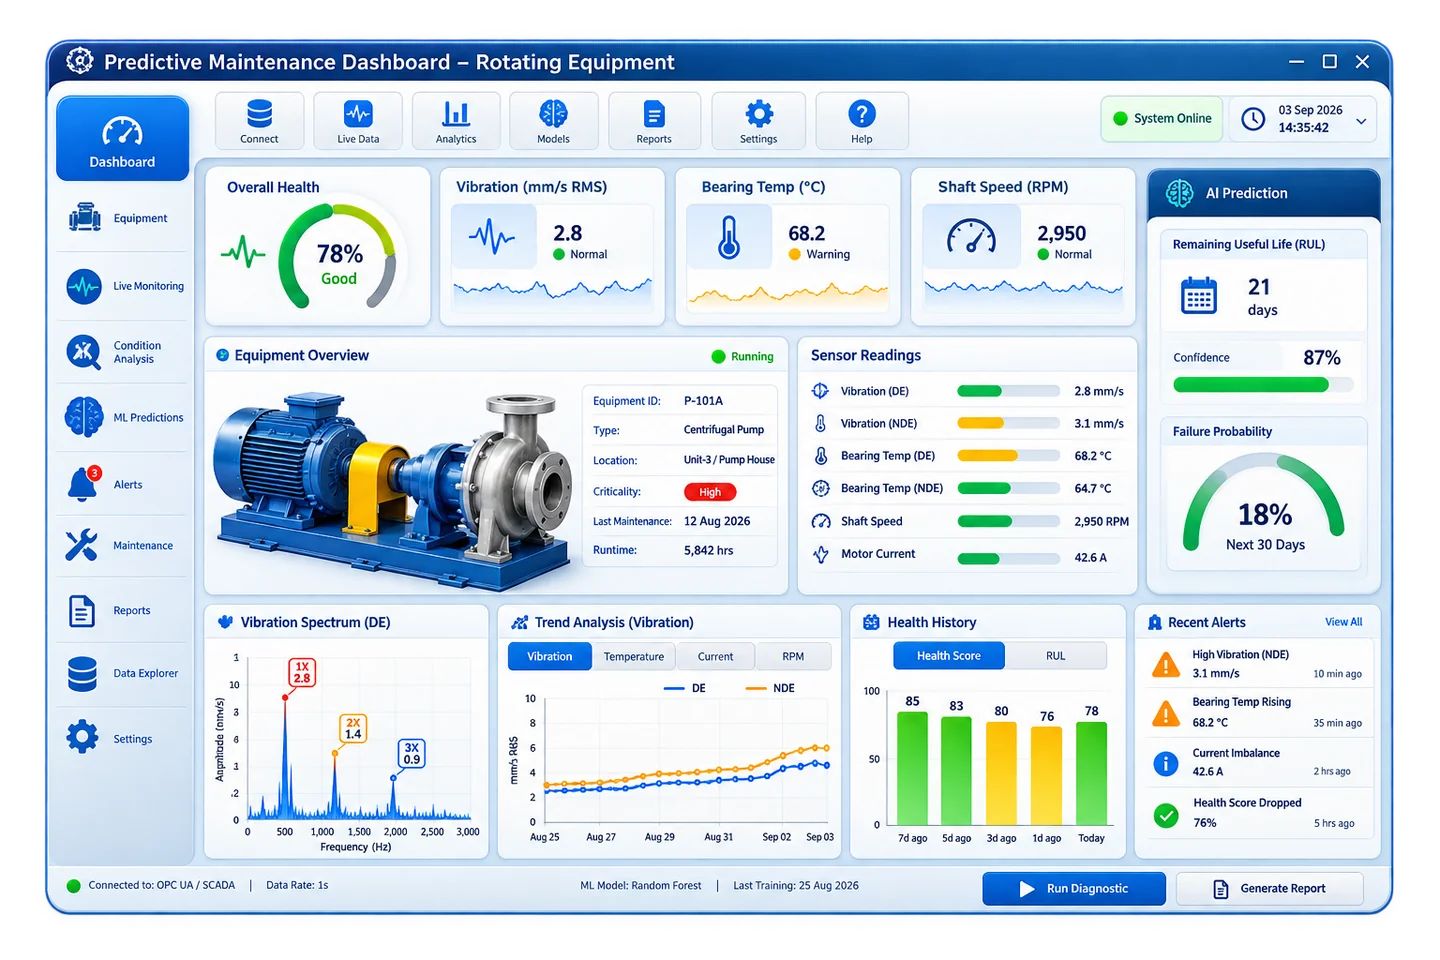The height and width of the screenshot is (960, 1440).
Task: Click the 1X 2.8 spectrum peak label
Action: [x=302, y=672]
